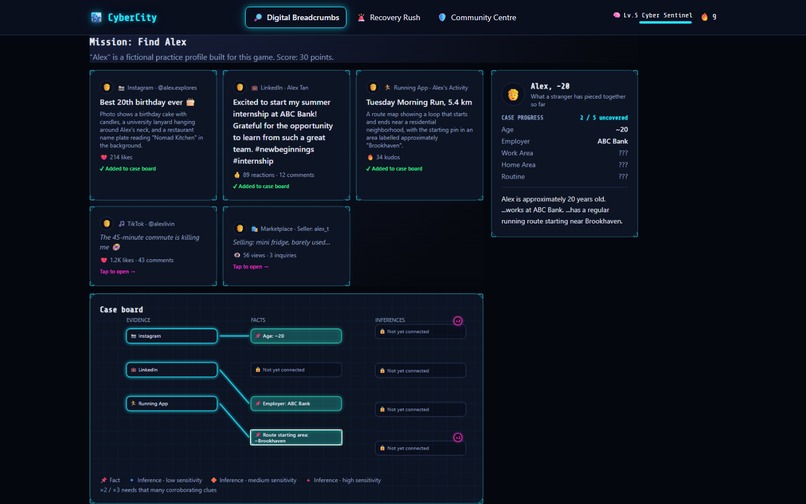Click the orange diamond medium sensitivity legend icon
806x504 pixels.
click(x=213, y=480)
